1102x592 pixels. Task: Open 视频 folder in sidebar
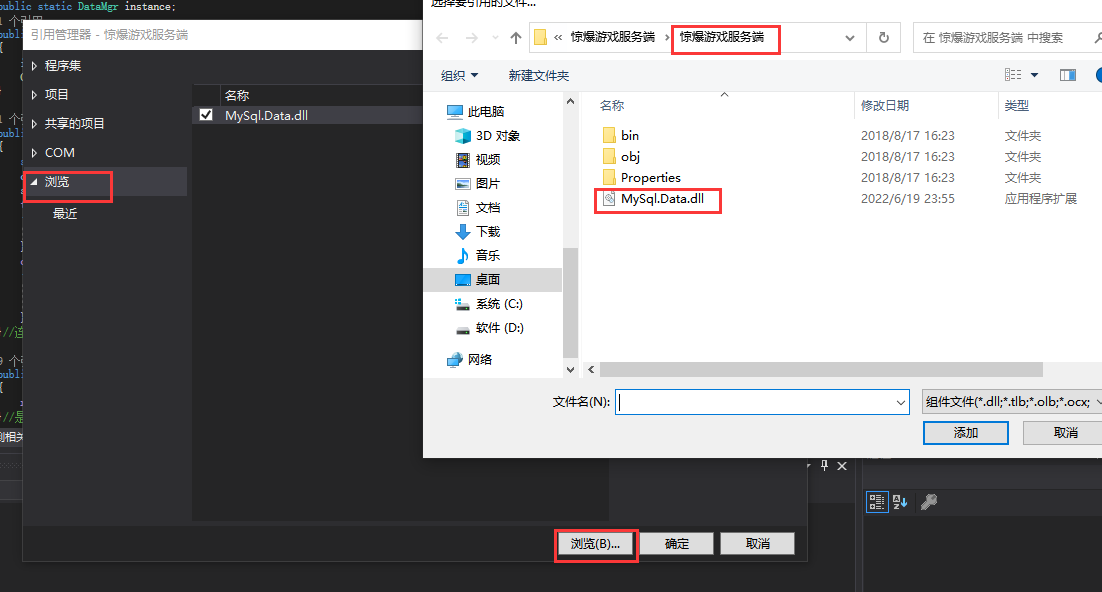[478, 160]
